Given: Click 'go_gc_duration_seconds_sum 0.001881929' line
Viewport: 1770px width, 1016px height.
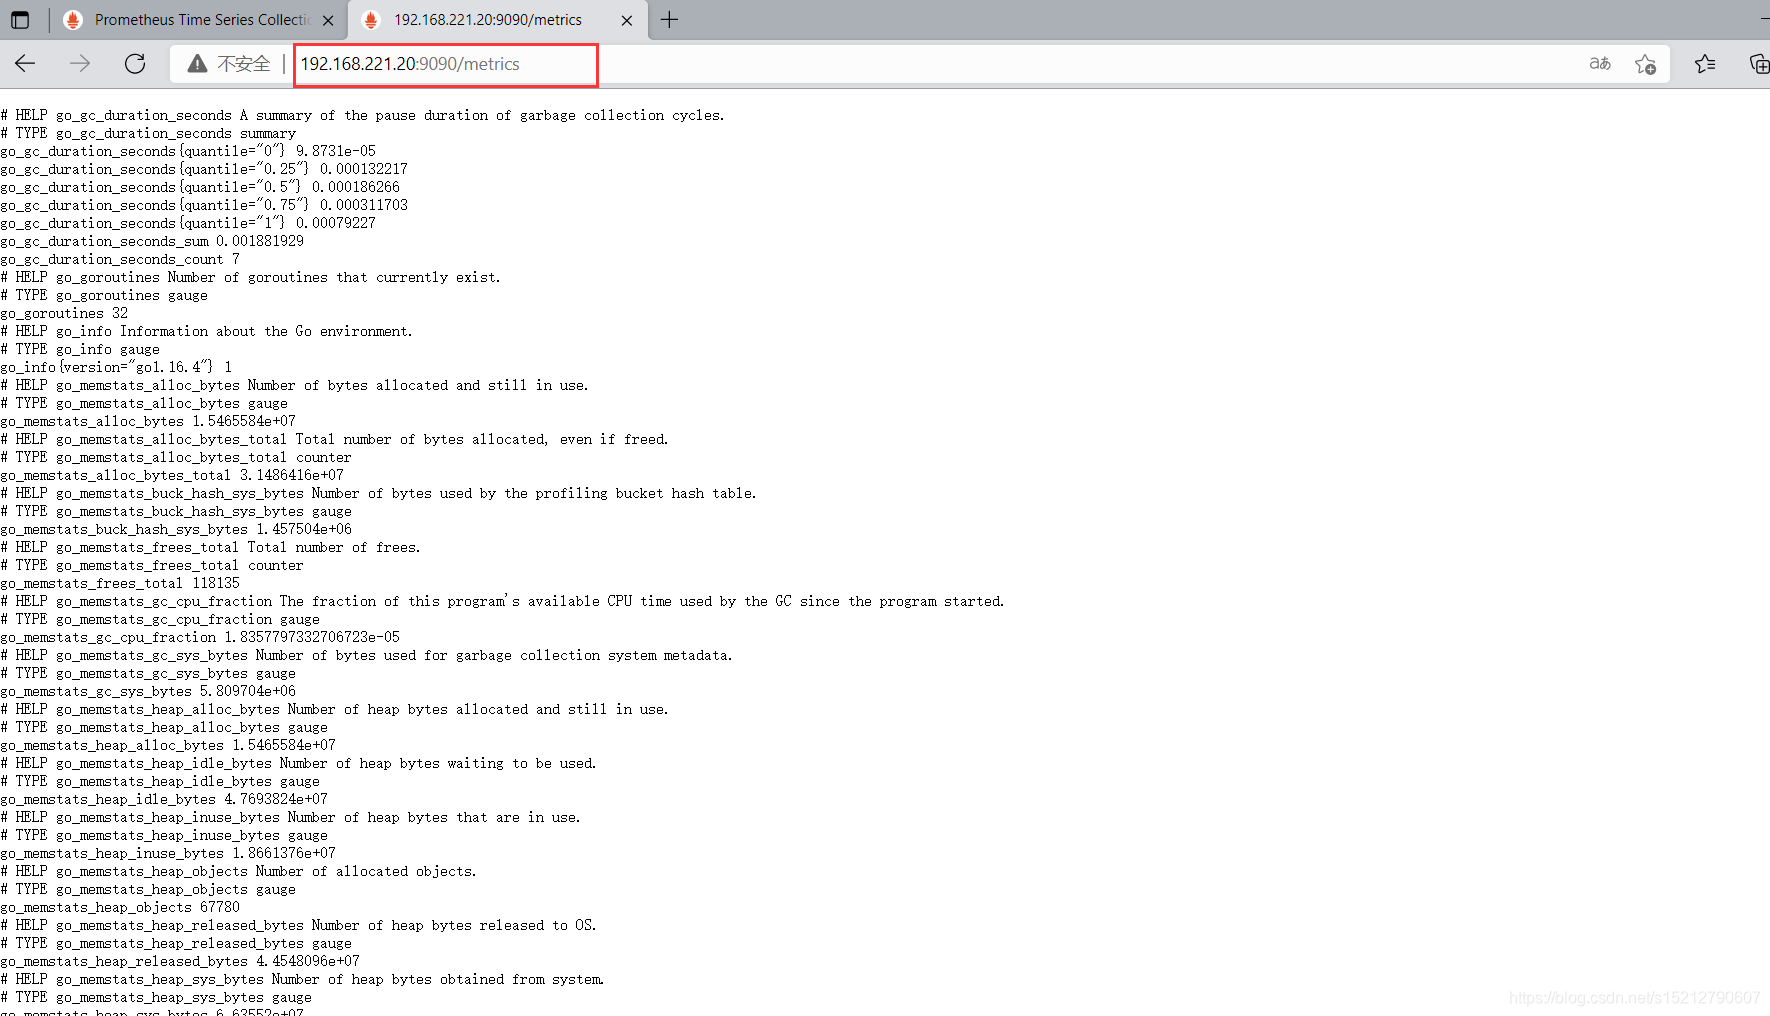Looking at the screenshot, I should [152, 241].
